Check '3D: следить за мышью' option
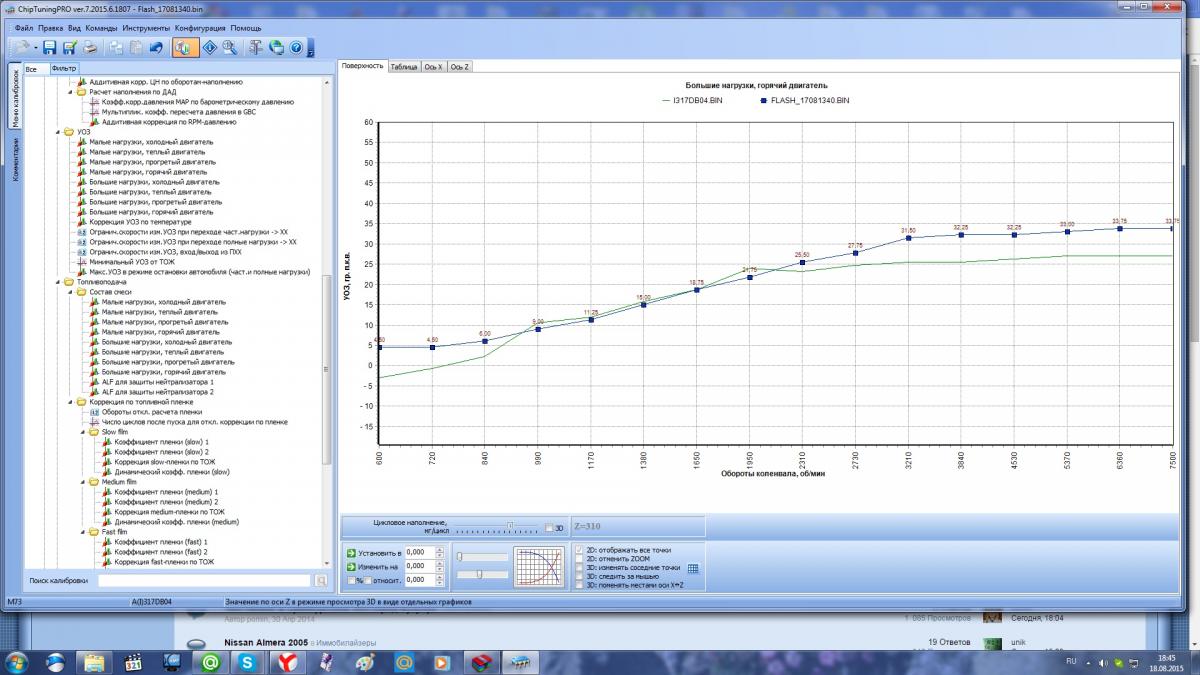Image resolution: width=1200 pixels, height=675 pixels. (580, 576)
